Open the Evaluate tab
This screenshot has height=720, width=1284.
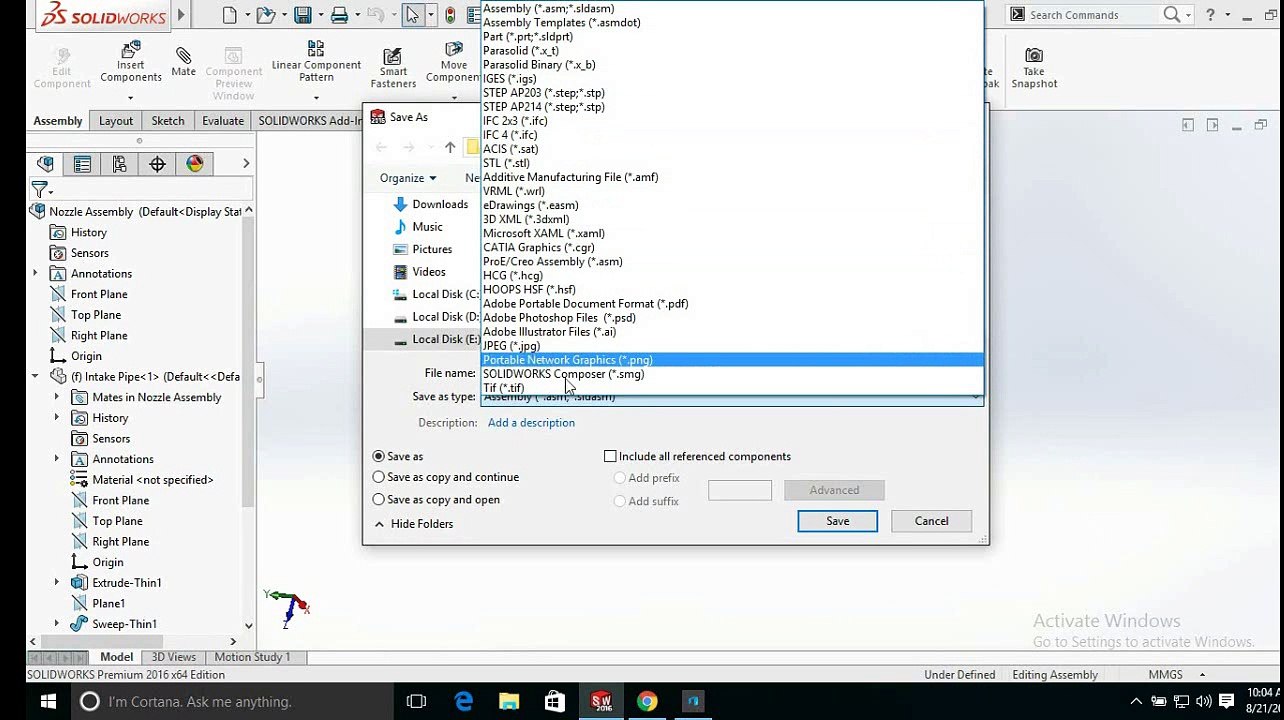coord(222,121)
